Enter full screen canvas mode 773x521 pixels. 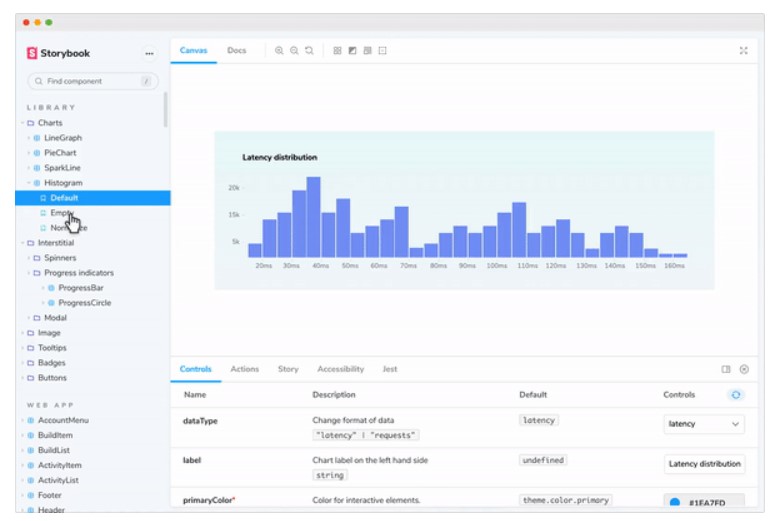pos(743,51)
